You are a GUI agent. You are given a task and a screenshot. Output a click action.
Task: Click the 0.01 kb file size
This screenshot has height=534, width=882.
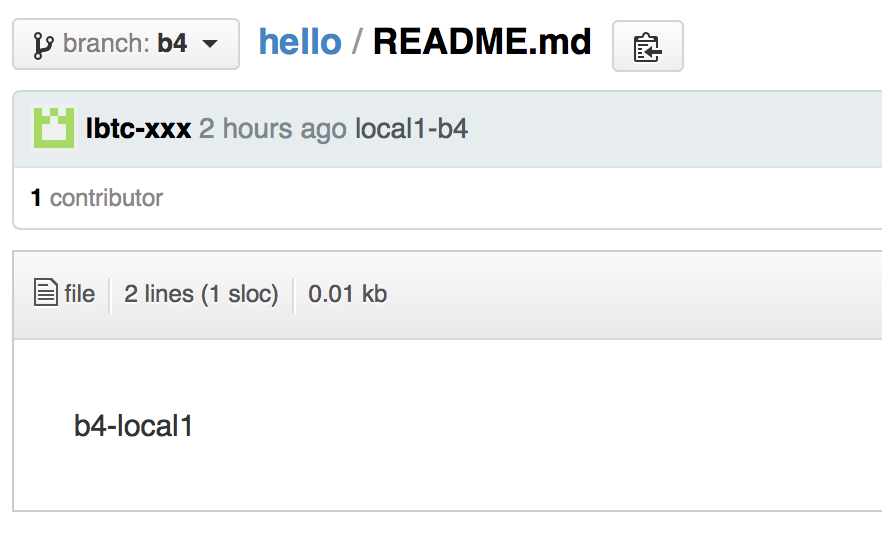coord(348,294)
